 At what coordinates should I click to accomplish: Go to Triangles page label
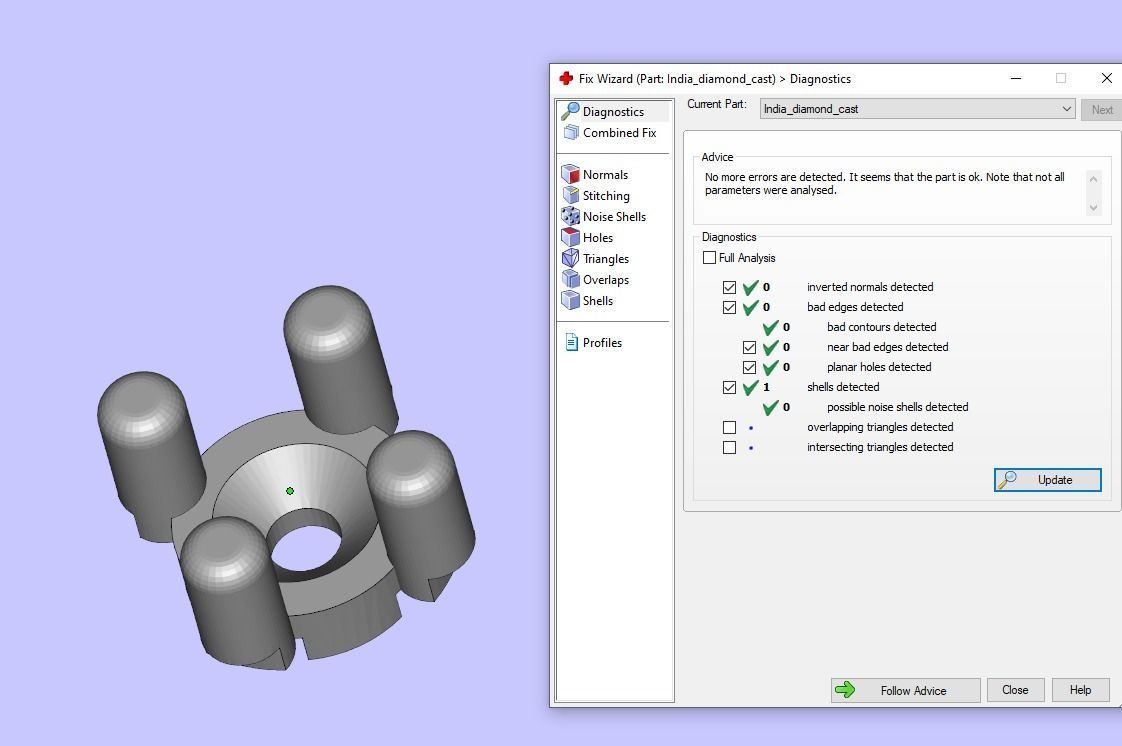pos(605,259)
